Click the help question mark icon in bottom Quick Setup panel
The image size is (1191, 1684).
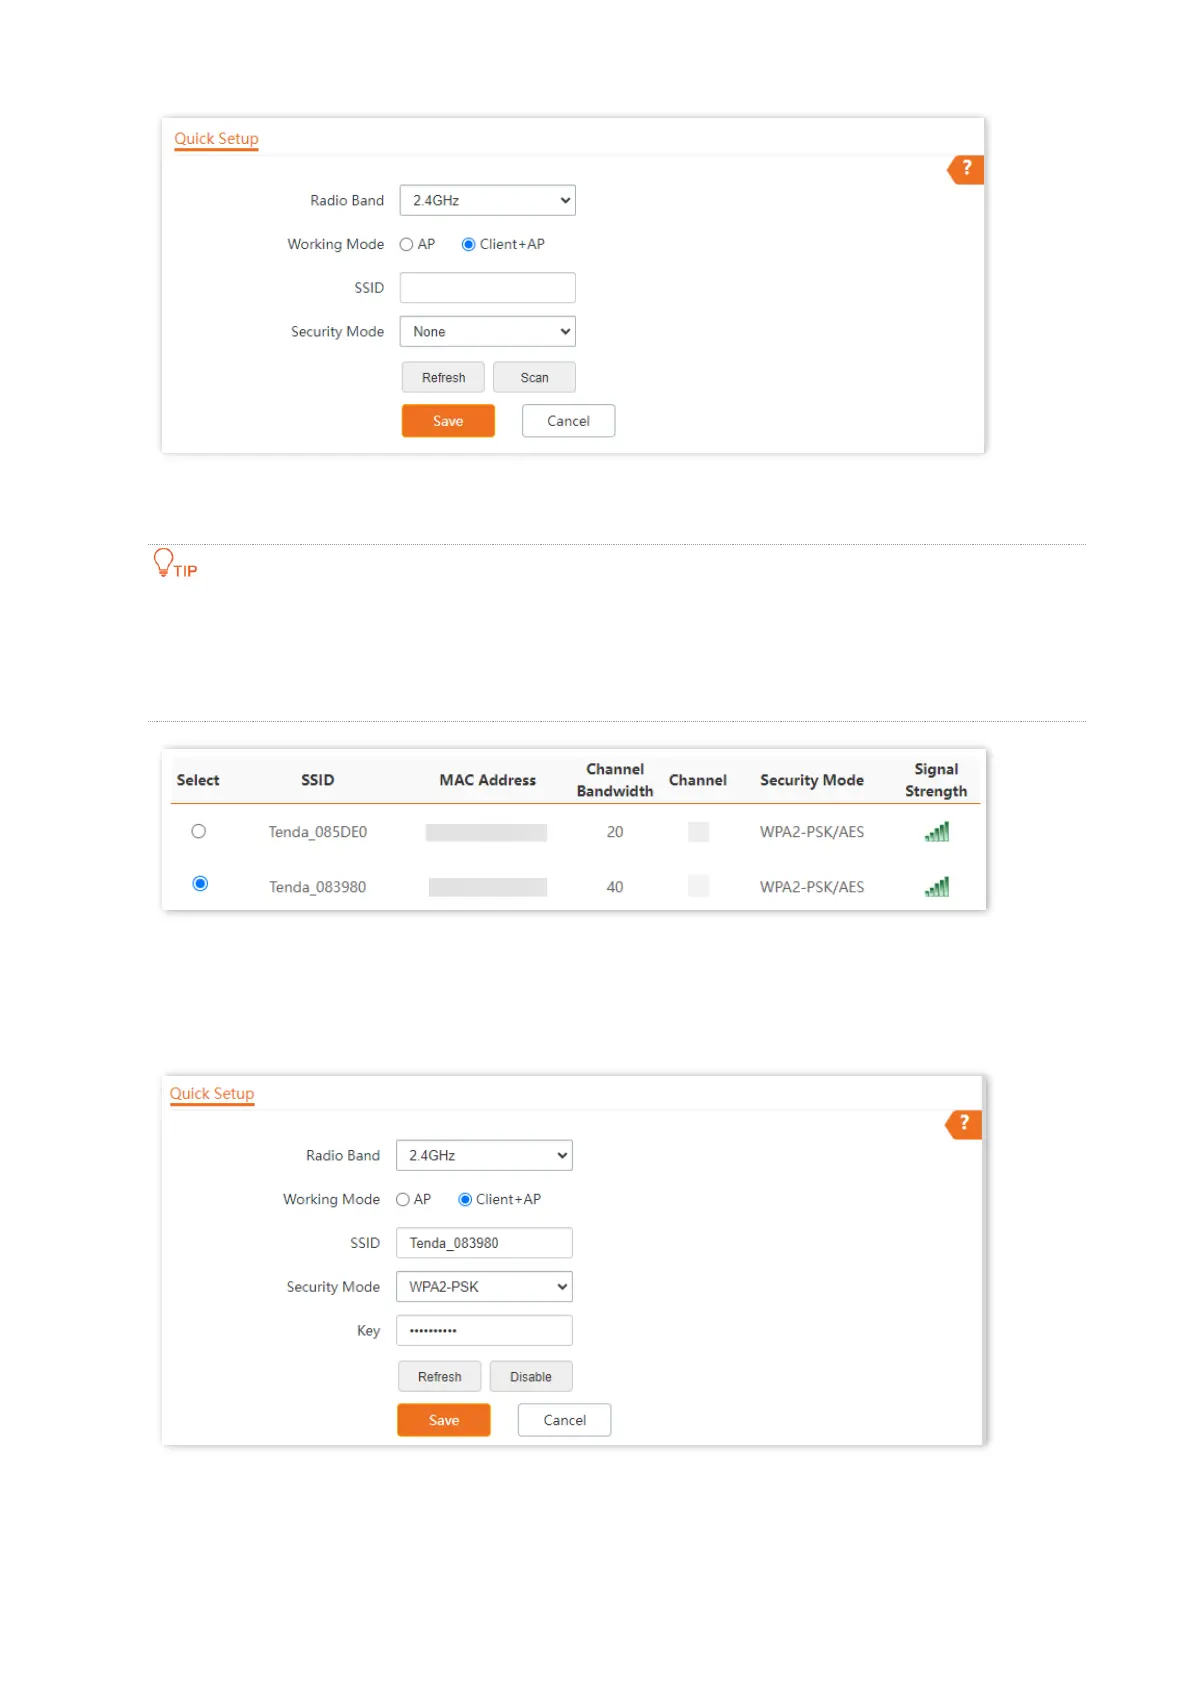point(963,1124)
